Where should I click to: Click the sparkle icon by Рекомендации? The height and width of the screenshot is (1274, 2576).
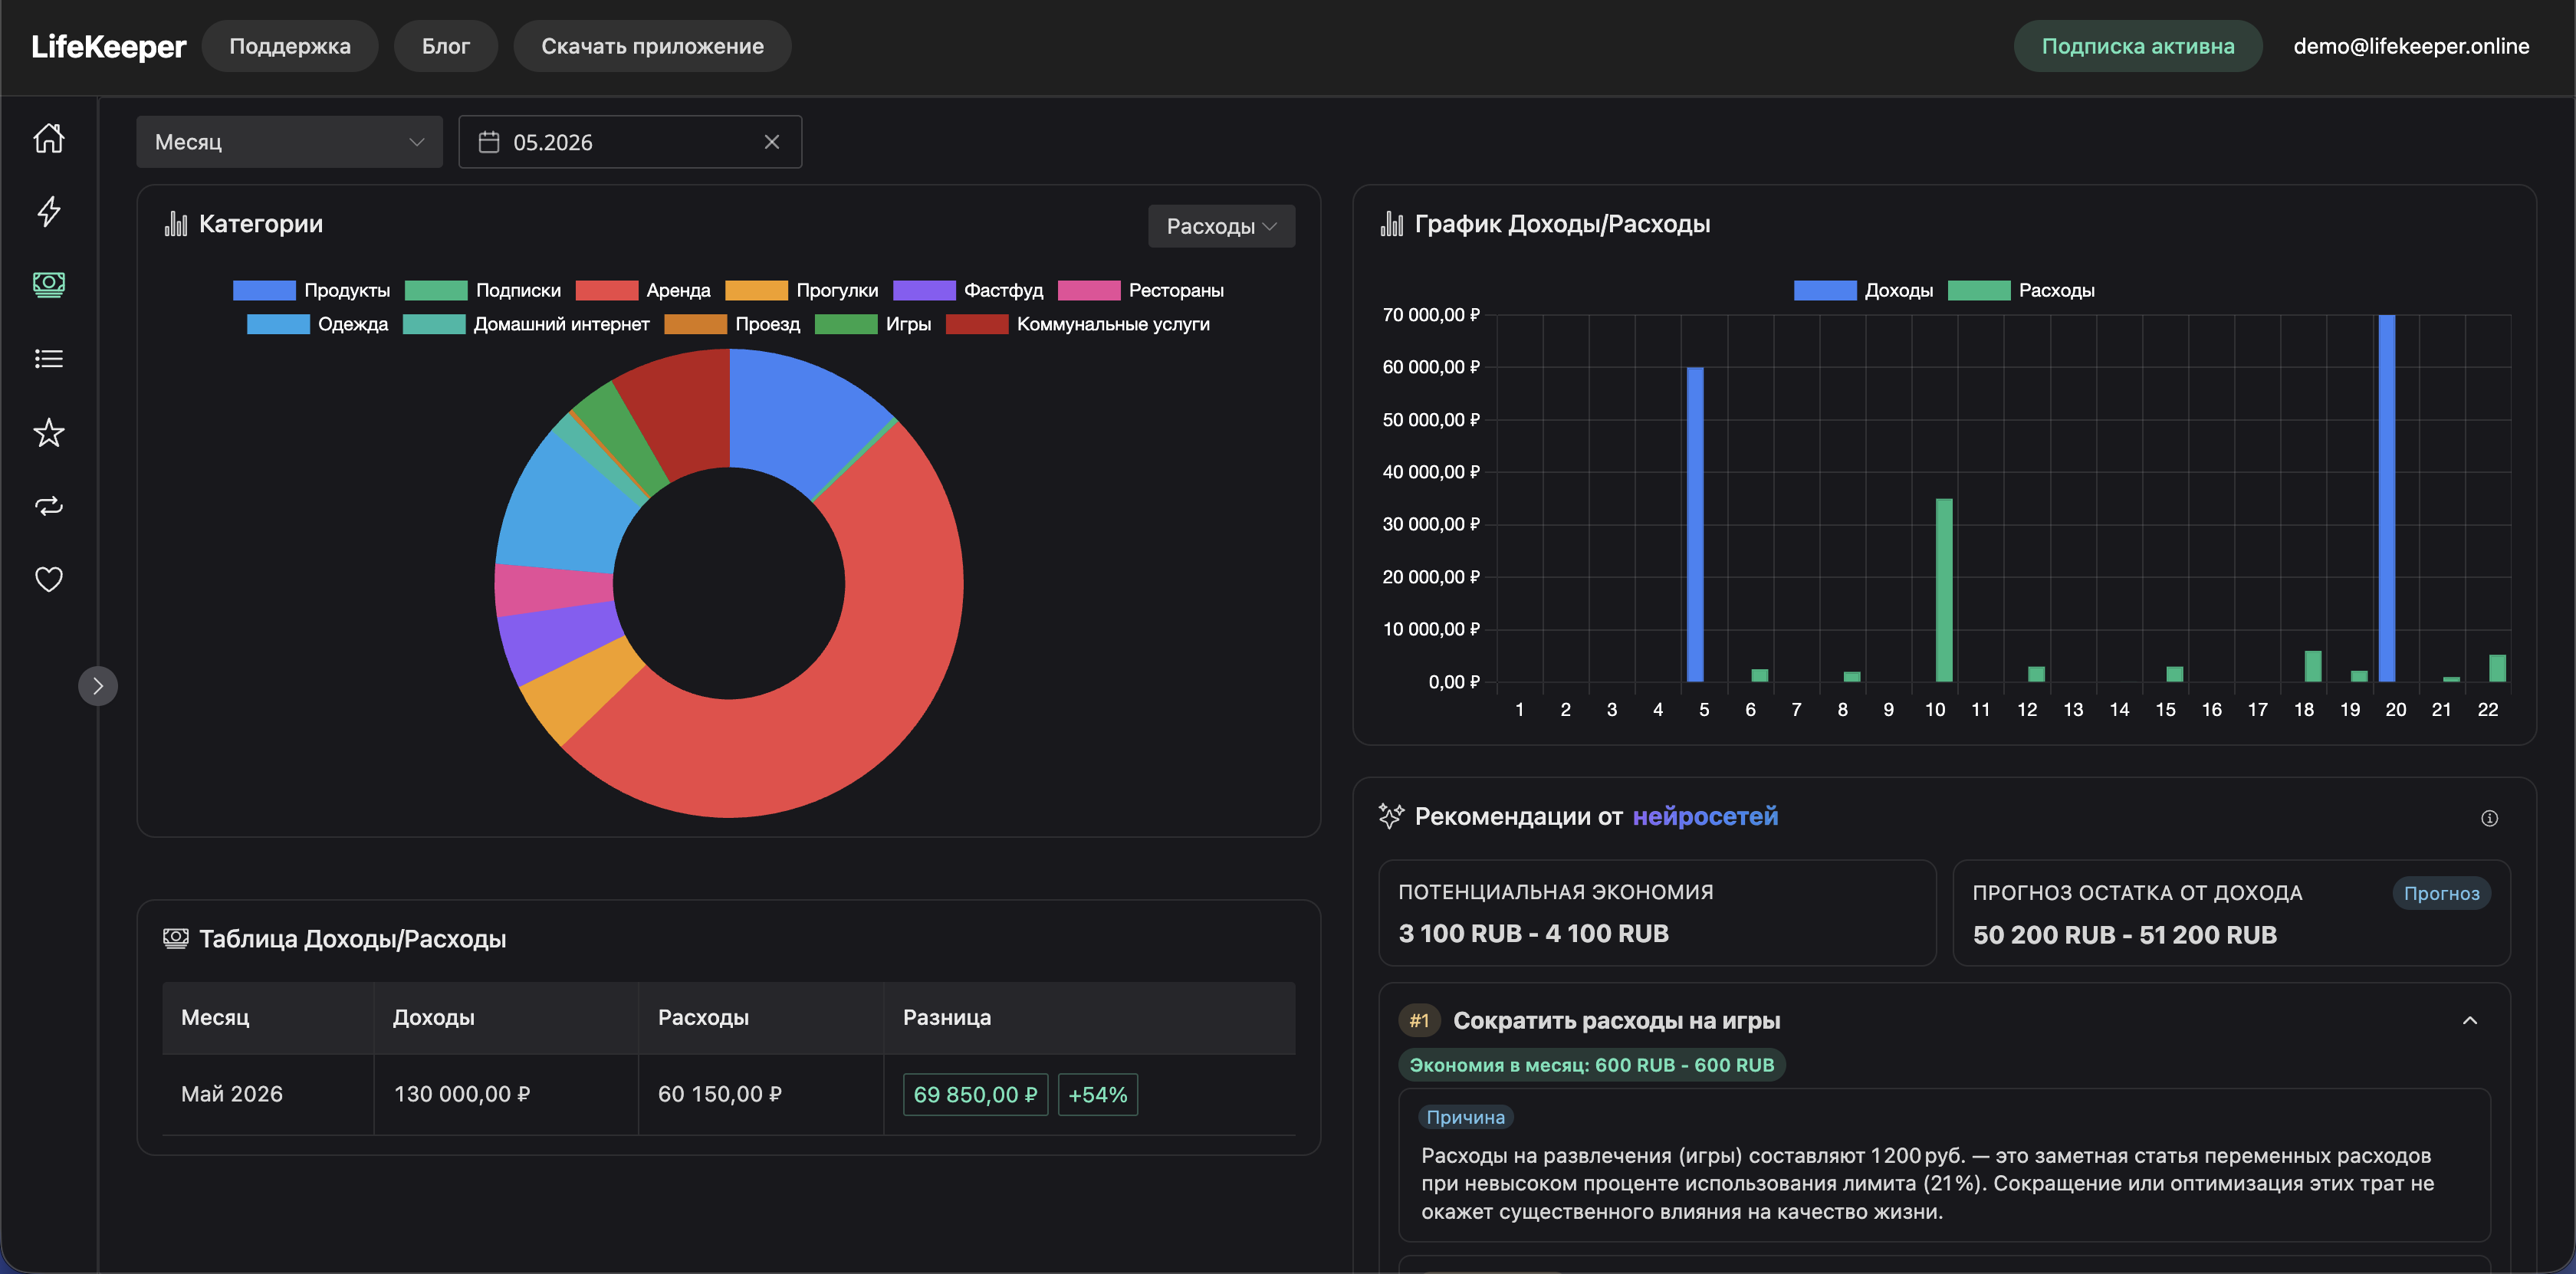click(x=1391, y=816)
